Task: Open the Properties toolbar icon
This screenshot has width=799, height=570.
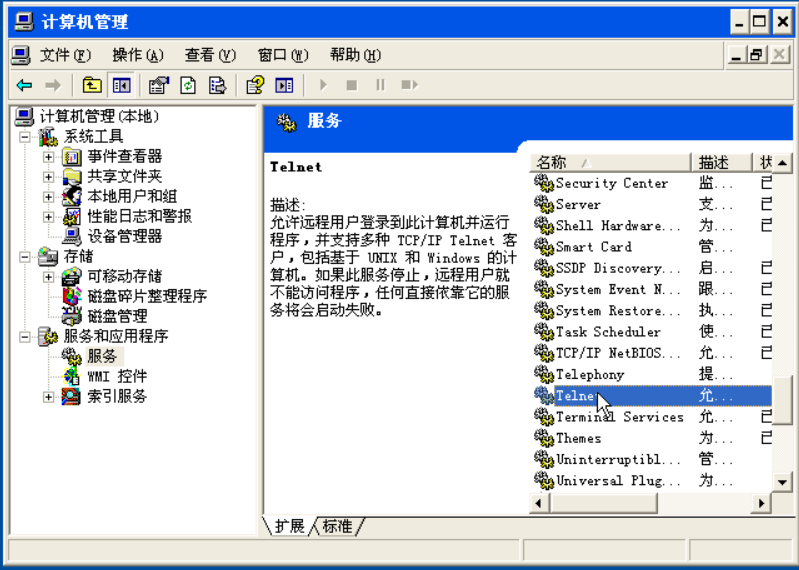Action: [158, 85]
